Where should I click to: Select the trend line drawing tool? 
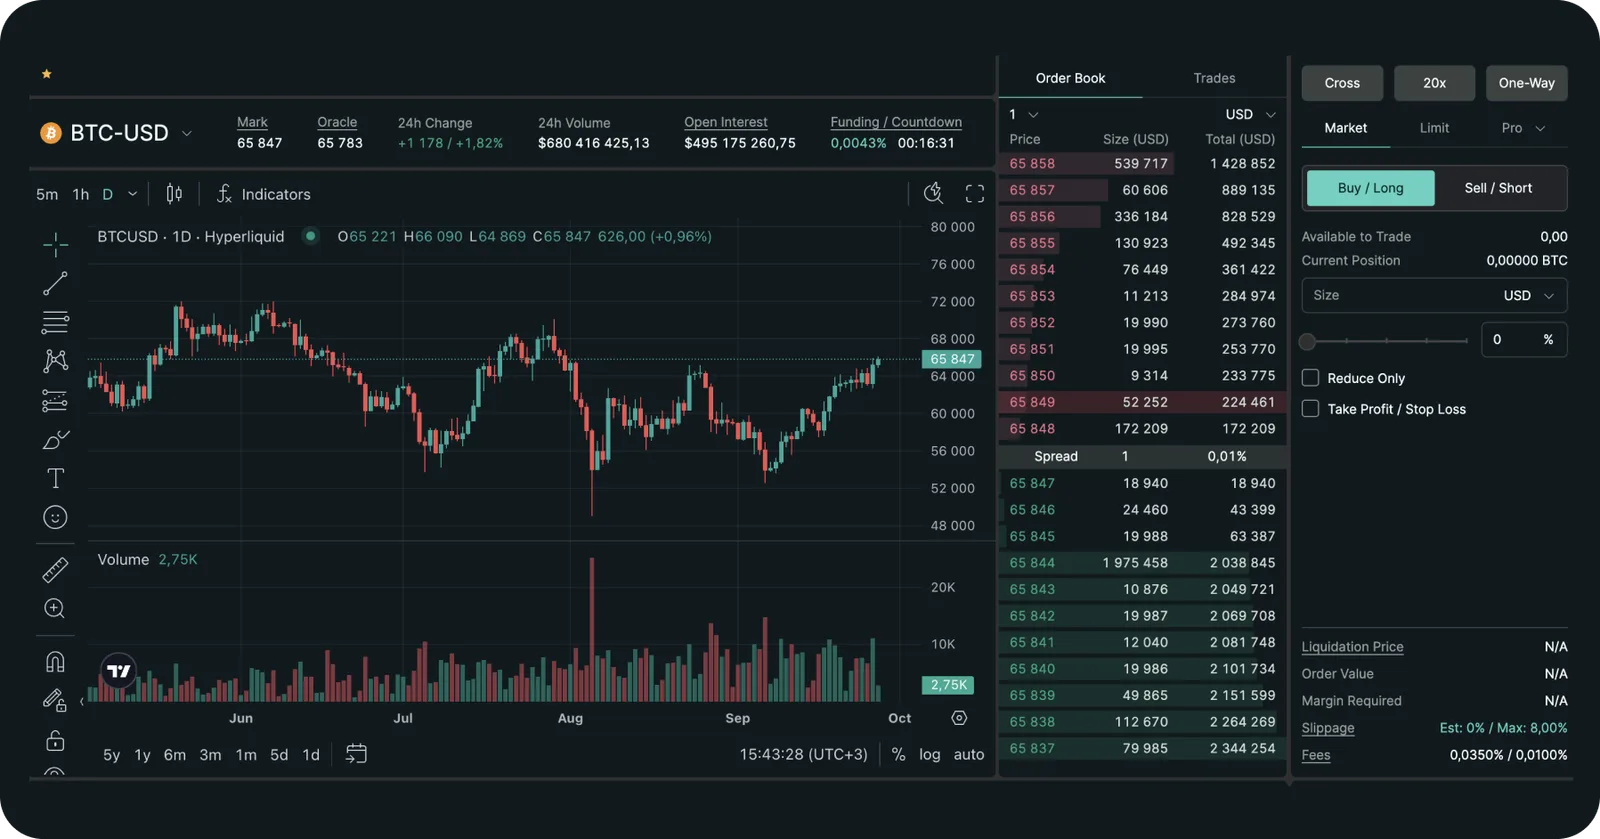coord(56,283)
